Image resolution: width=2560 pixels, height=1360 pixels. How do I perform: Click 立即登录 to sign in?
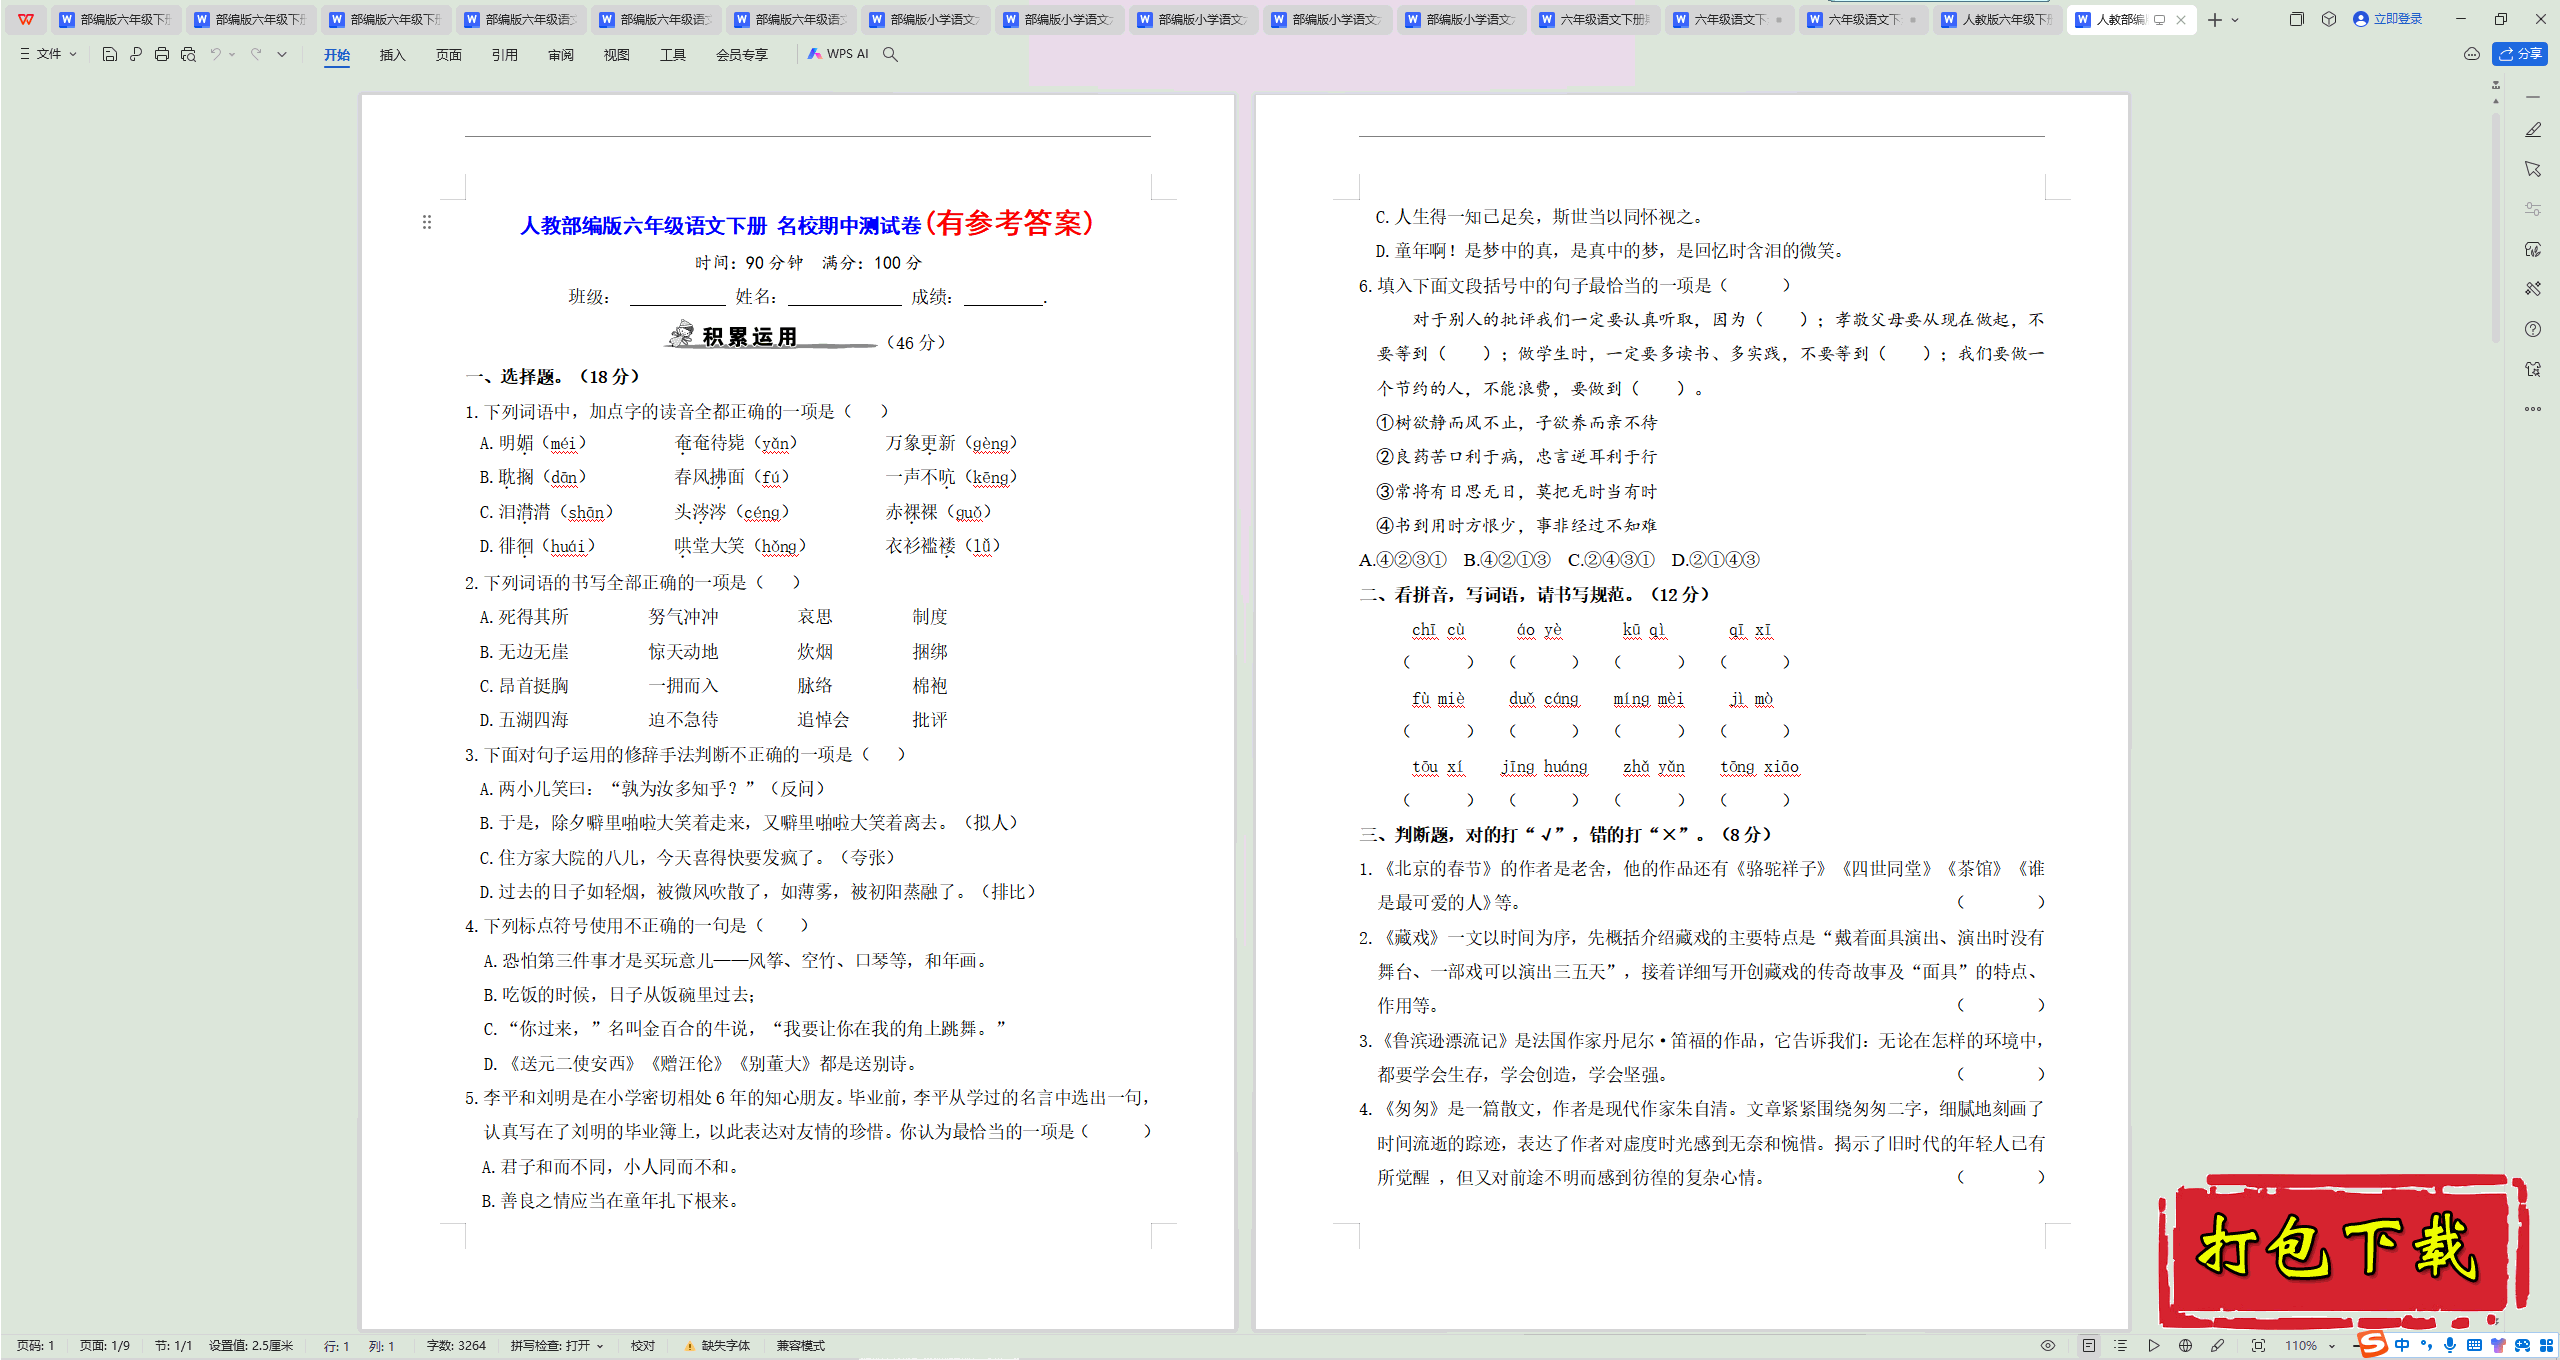point(2388,19)
